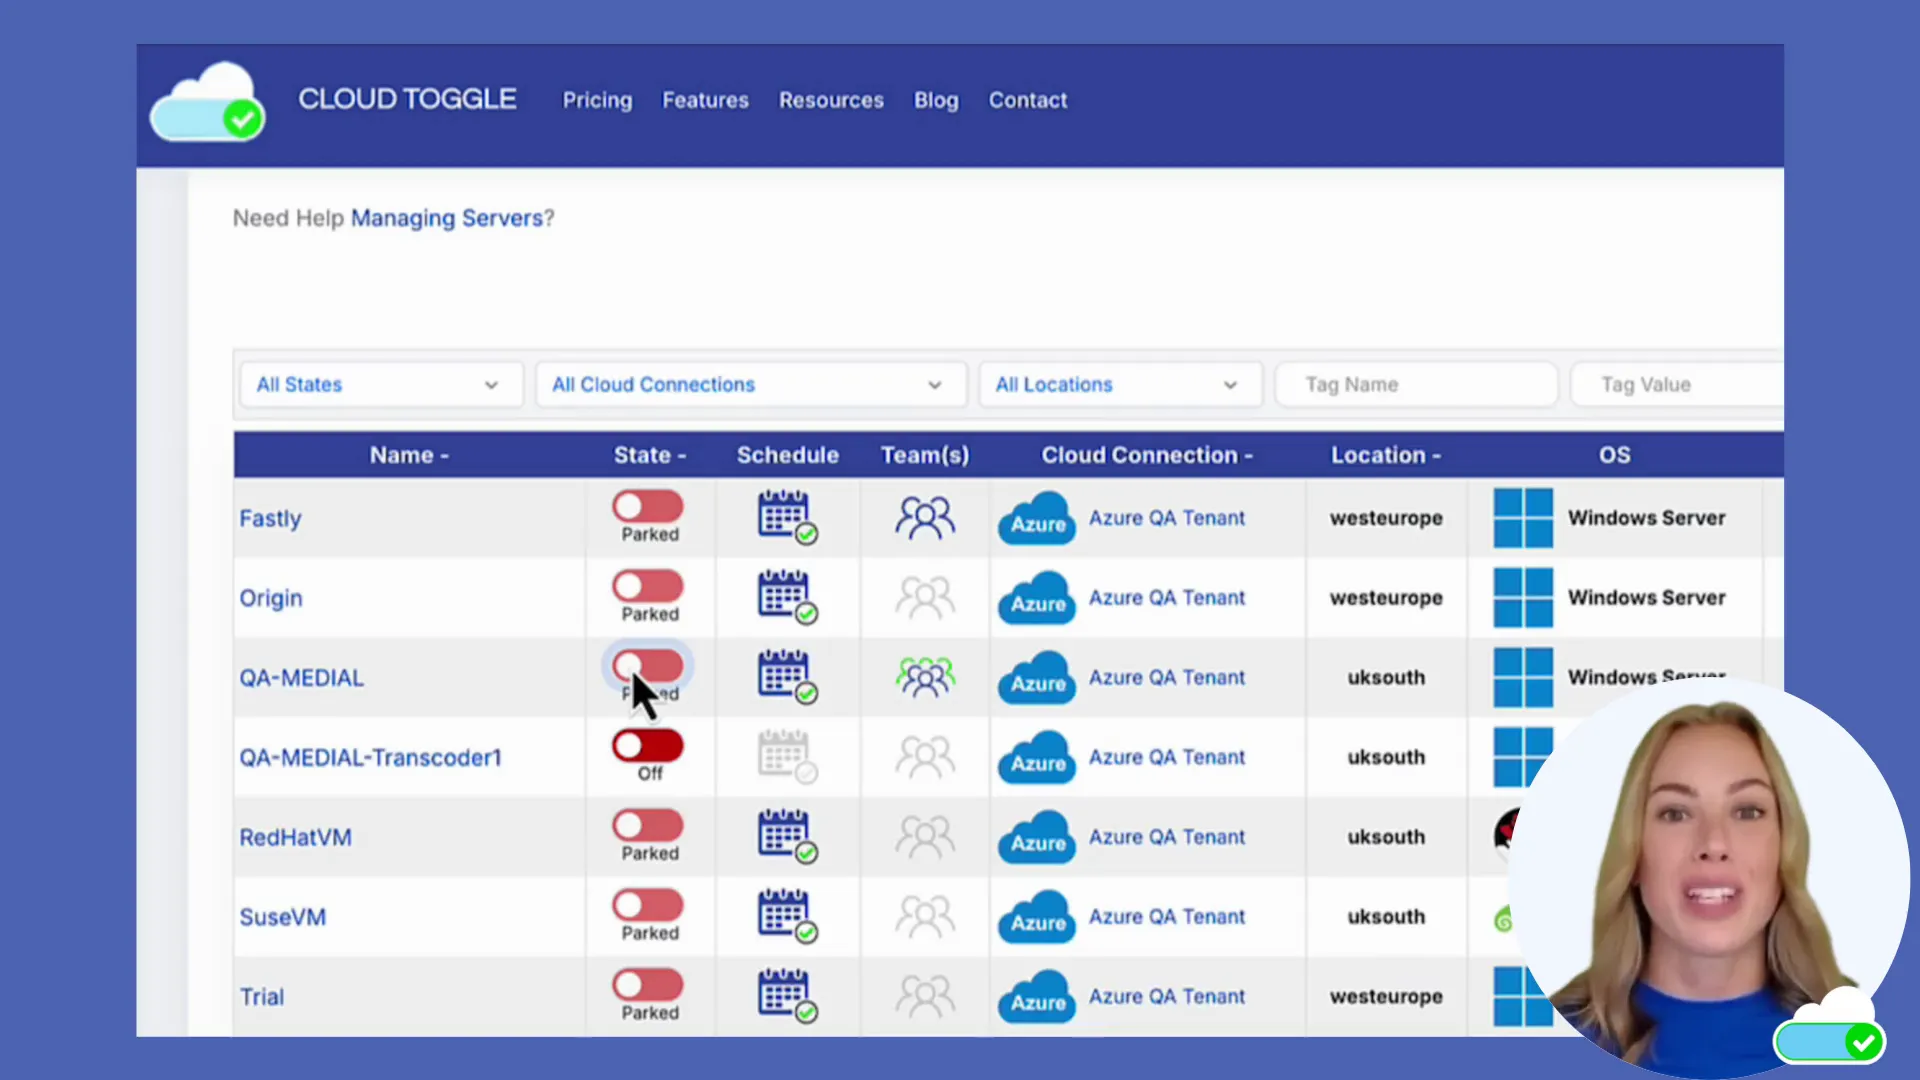
Task: Click the Cloud Toggle logo
Action: 207,100
